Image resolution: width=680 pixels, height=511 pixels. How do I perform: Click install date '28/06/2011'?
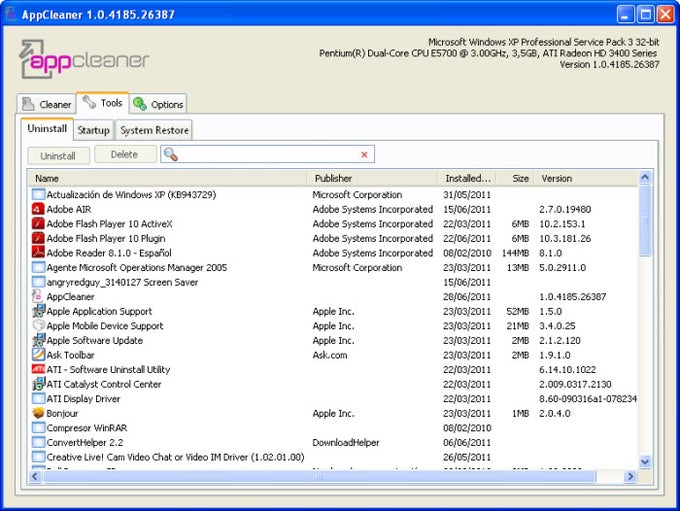tap(467, 297)
